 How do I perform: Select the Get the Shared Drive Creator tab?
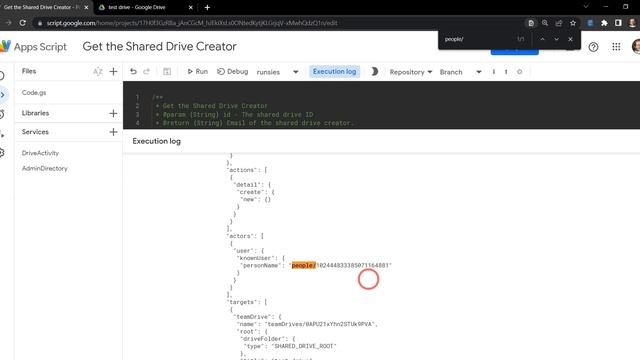pyautogui.click(x=45, y=7)
